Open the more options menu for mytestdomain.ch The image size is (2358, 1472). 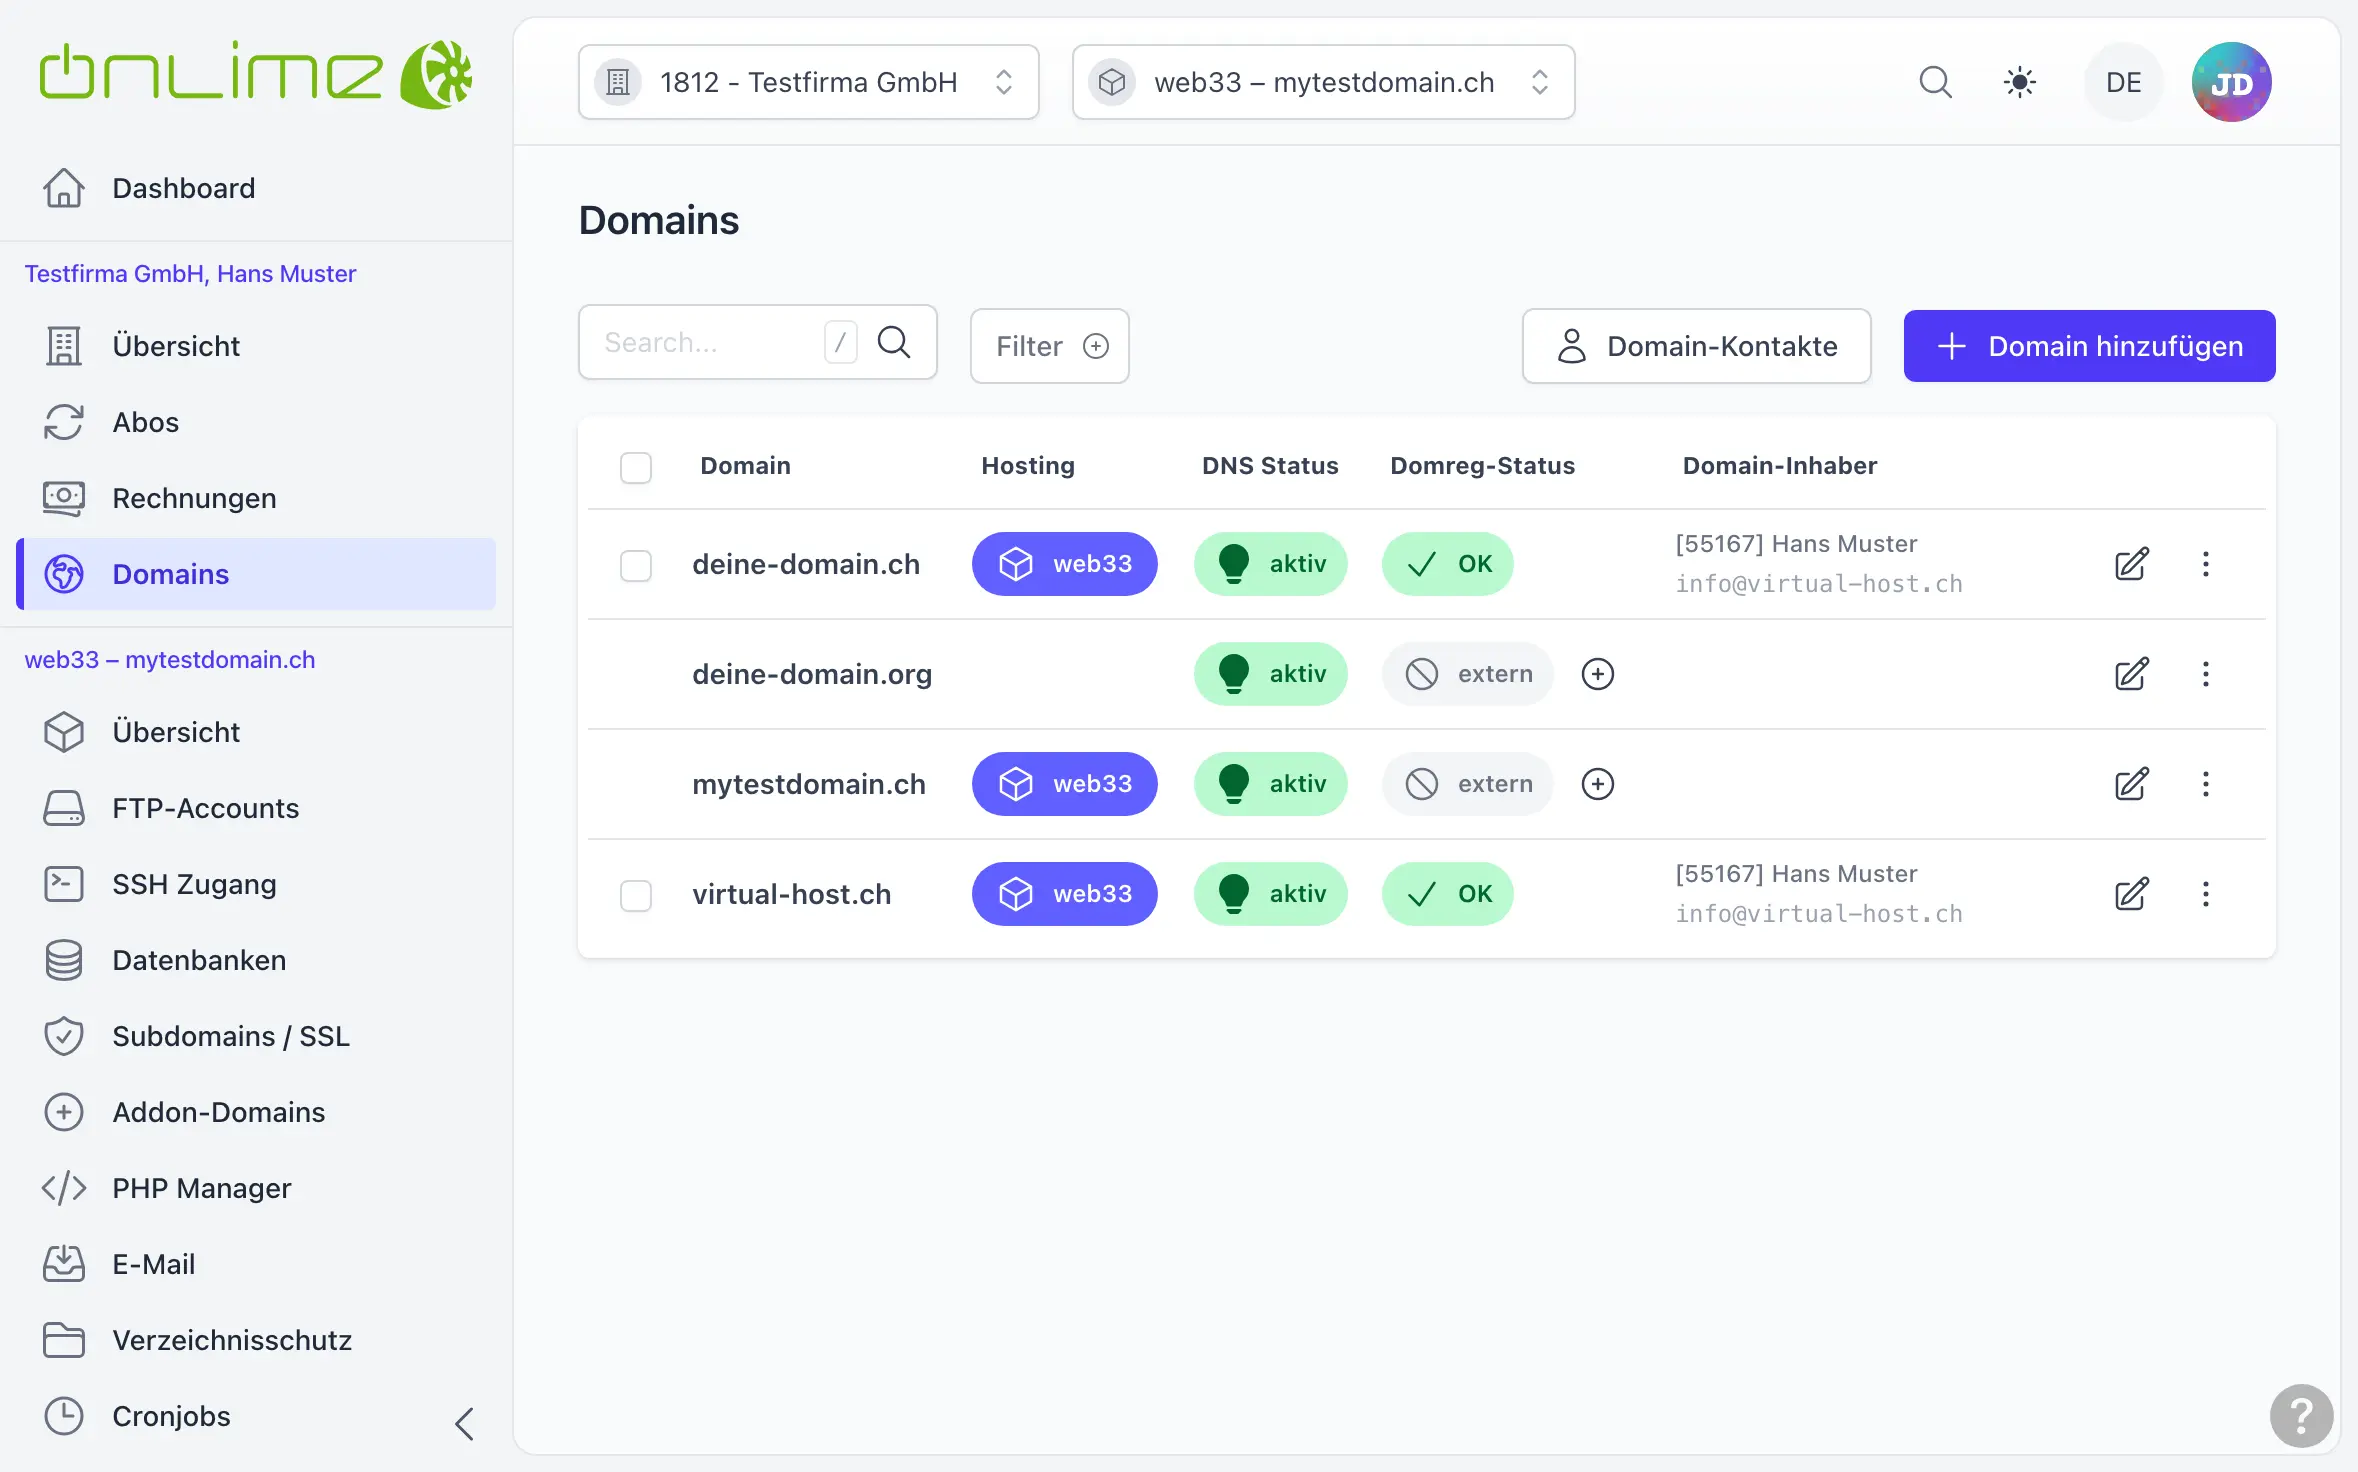pos(2205,784)
